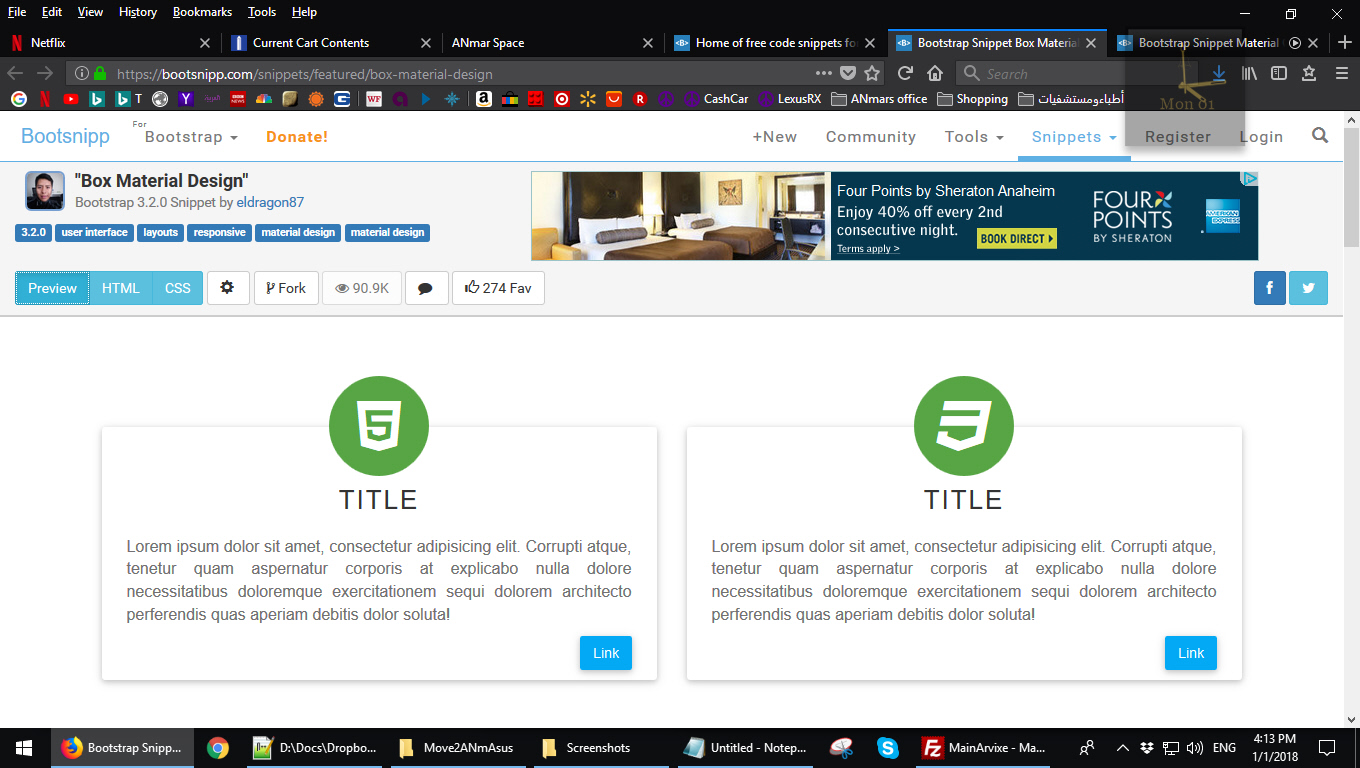The height and width of the screenshot is (768, 1360).
Task: Click the site search magnifier icon
Action: [1320, 136]
